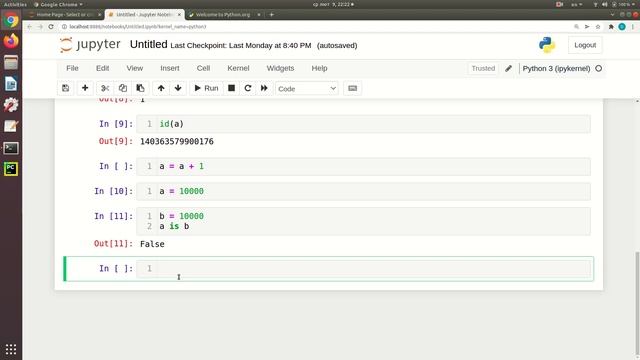Log out with the Logout button

585,45
